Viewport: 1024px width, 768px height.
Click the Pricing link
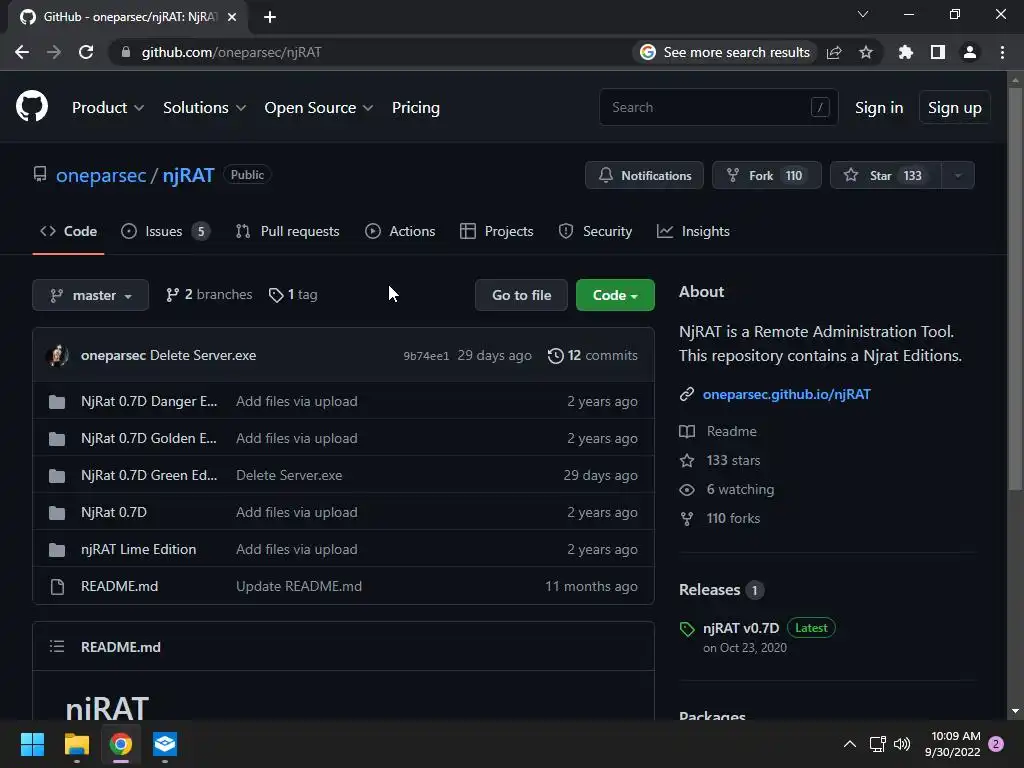coord(415,108)
